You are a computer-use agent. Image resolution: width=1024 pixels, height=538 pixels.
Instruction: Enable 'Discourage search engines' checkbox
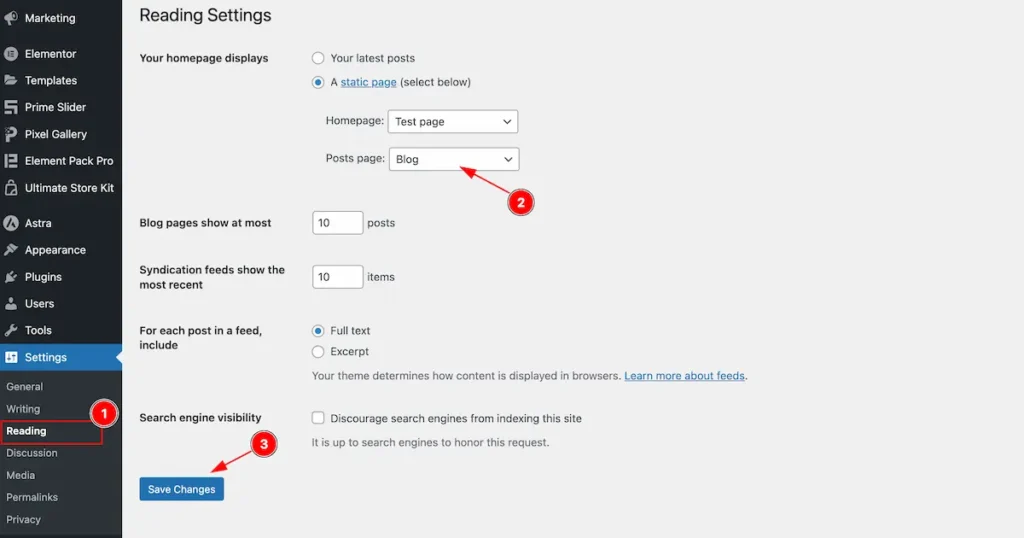coord(318,419)
